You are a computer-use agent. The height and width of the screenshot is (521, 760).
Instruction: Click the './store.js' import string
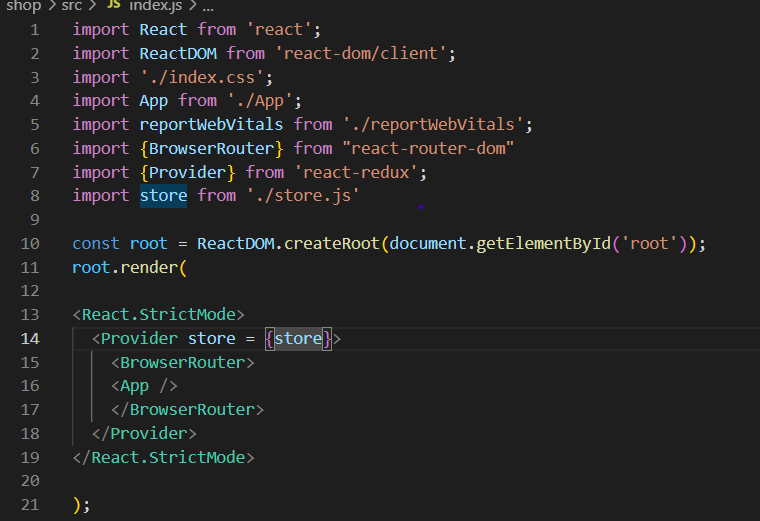303,196
